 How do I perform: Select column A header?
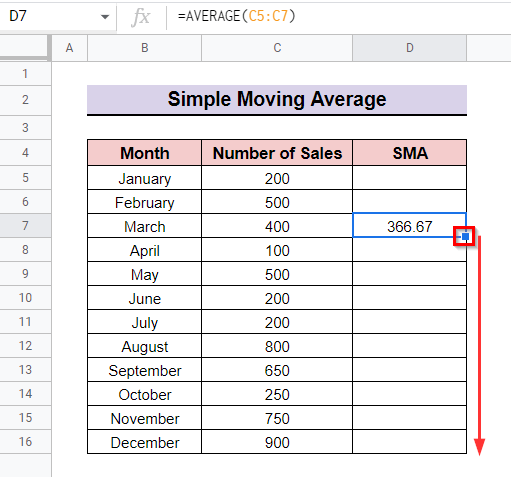point(69,48)
